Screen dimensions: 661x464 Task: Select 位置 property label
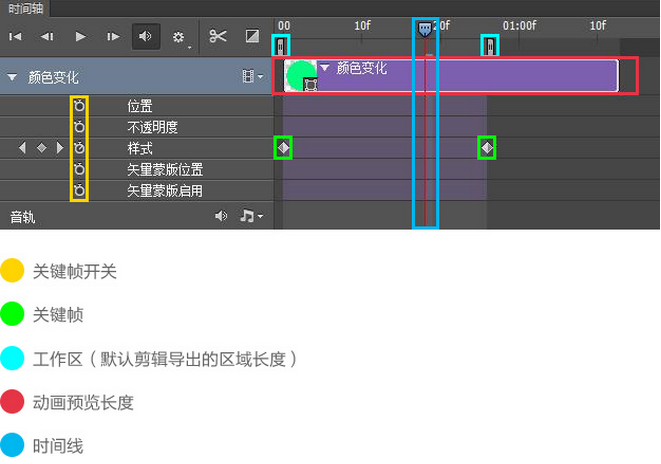140,106
